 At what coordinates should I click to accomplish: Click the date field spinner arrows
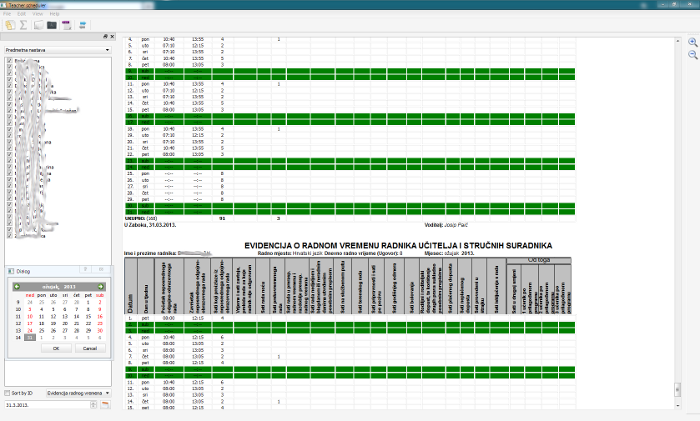coord(94,405)
